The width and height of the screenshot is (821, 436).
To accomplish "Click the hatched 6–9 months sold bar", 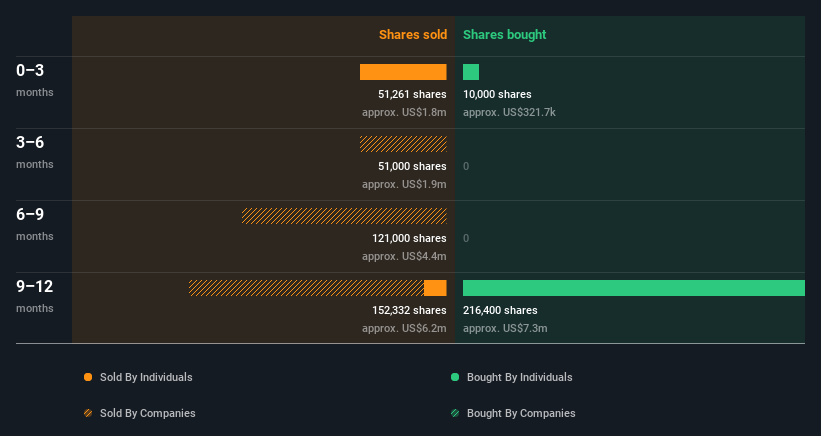I will 344,216.
